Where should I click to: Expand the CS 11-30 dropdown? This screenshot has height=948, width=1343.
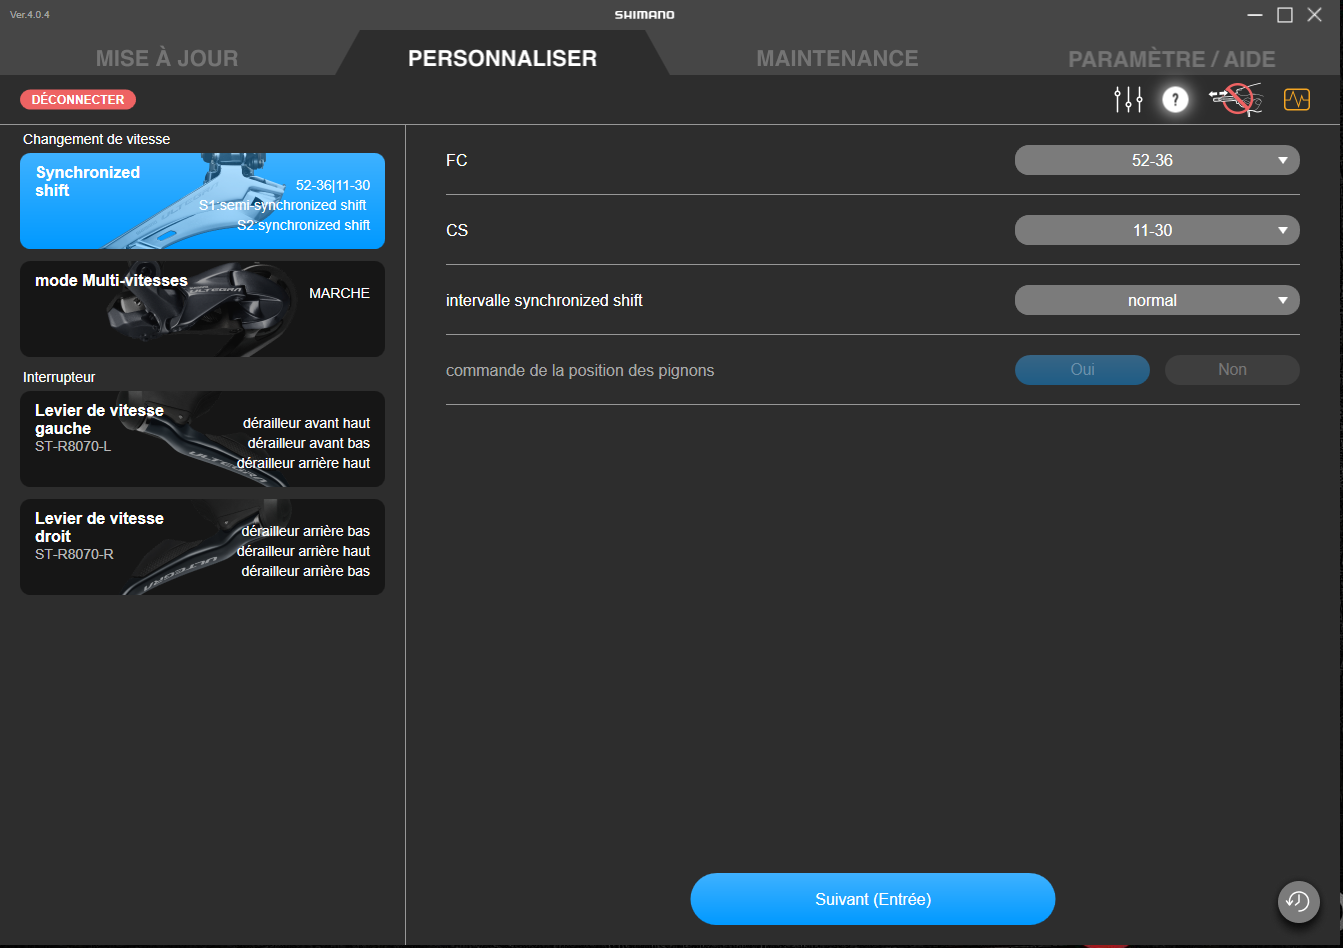click(1157, 230)
